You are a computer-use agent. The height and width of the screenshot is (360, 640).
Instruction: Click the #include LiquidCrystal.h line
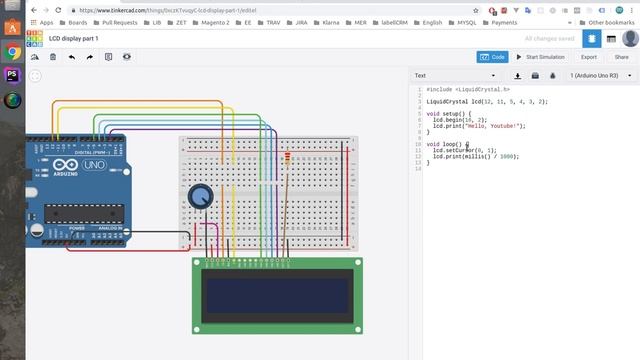pyautogui.click(x=468, y=89)
